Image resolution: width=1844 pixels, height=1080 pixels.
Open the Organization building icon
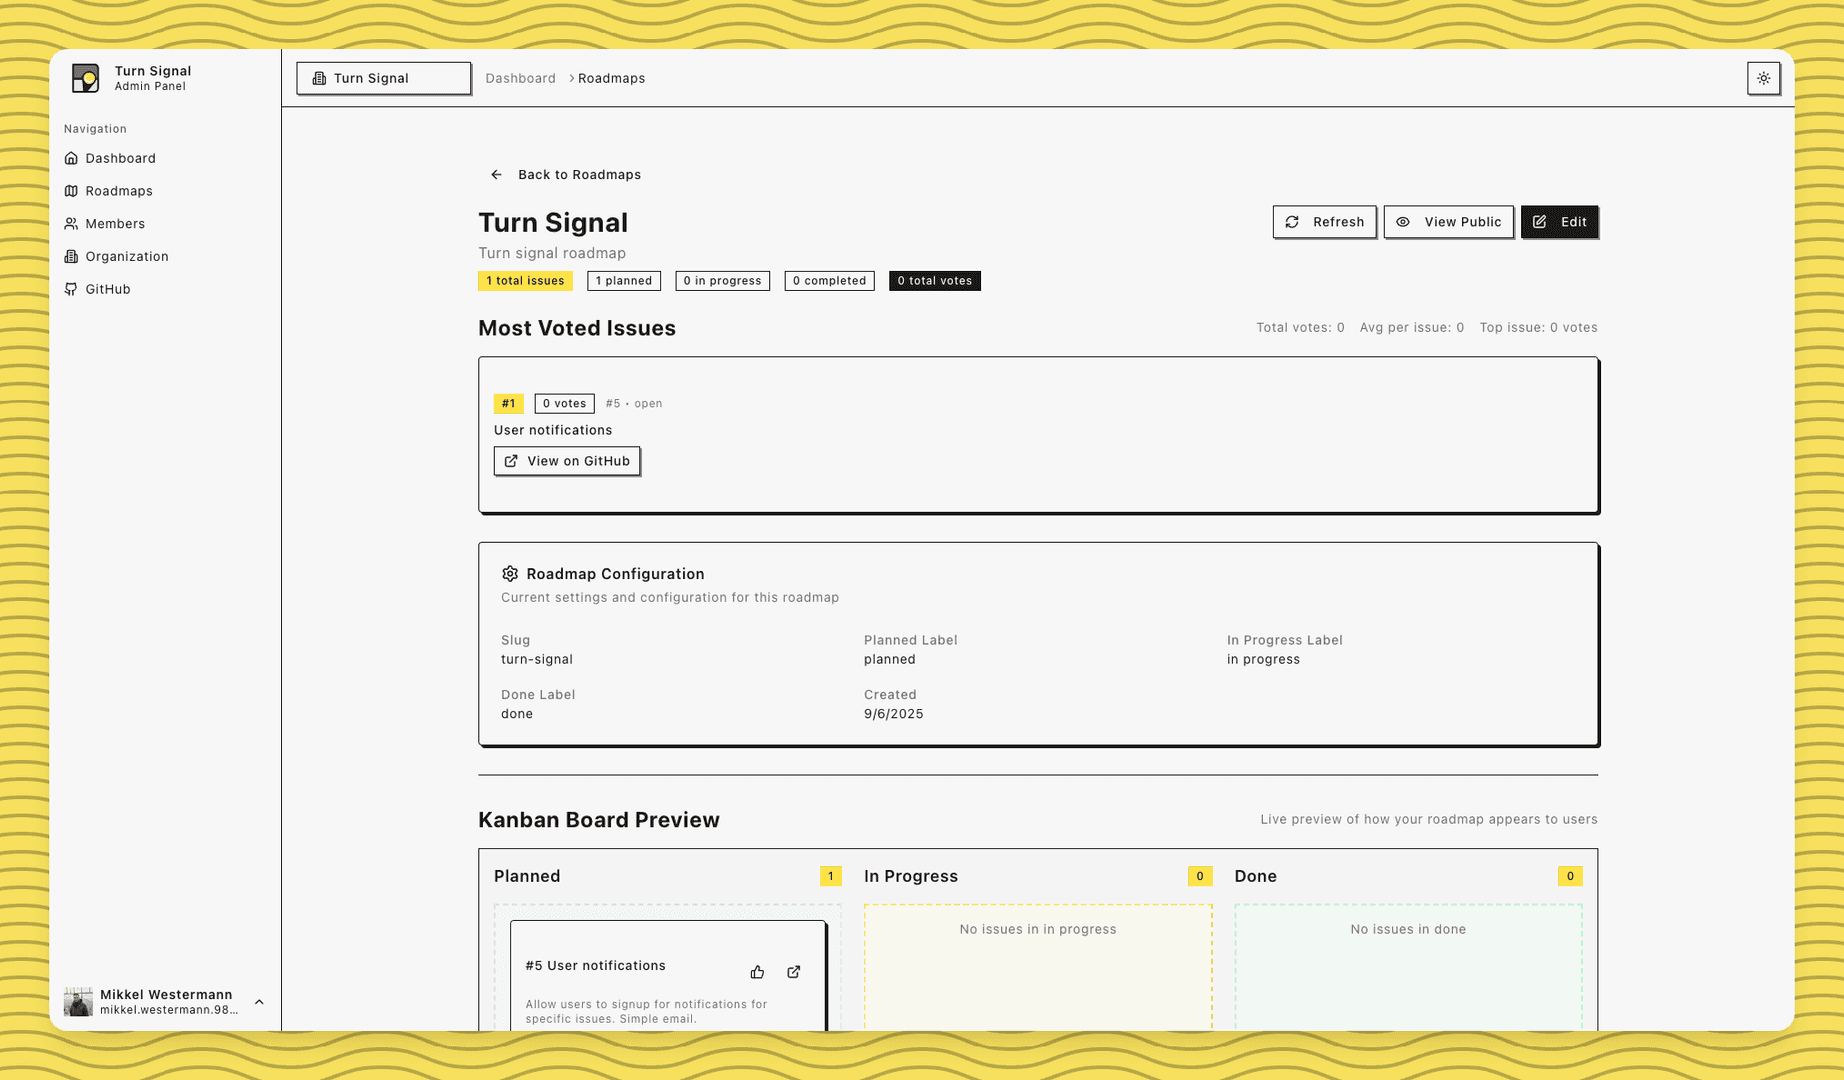[71, 256]
